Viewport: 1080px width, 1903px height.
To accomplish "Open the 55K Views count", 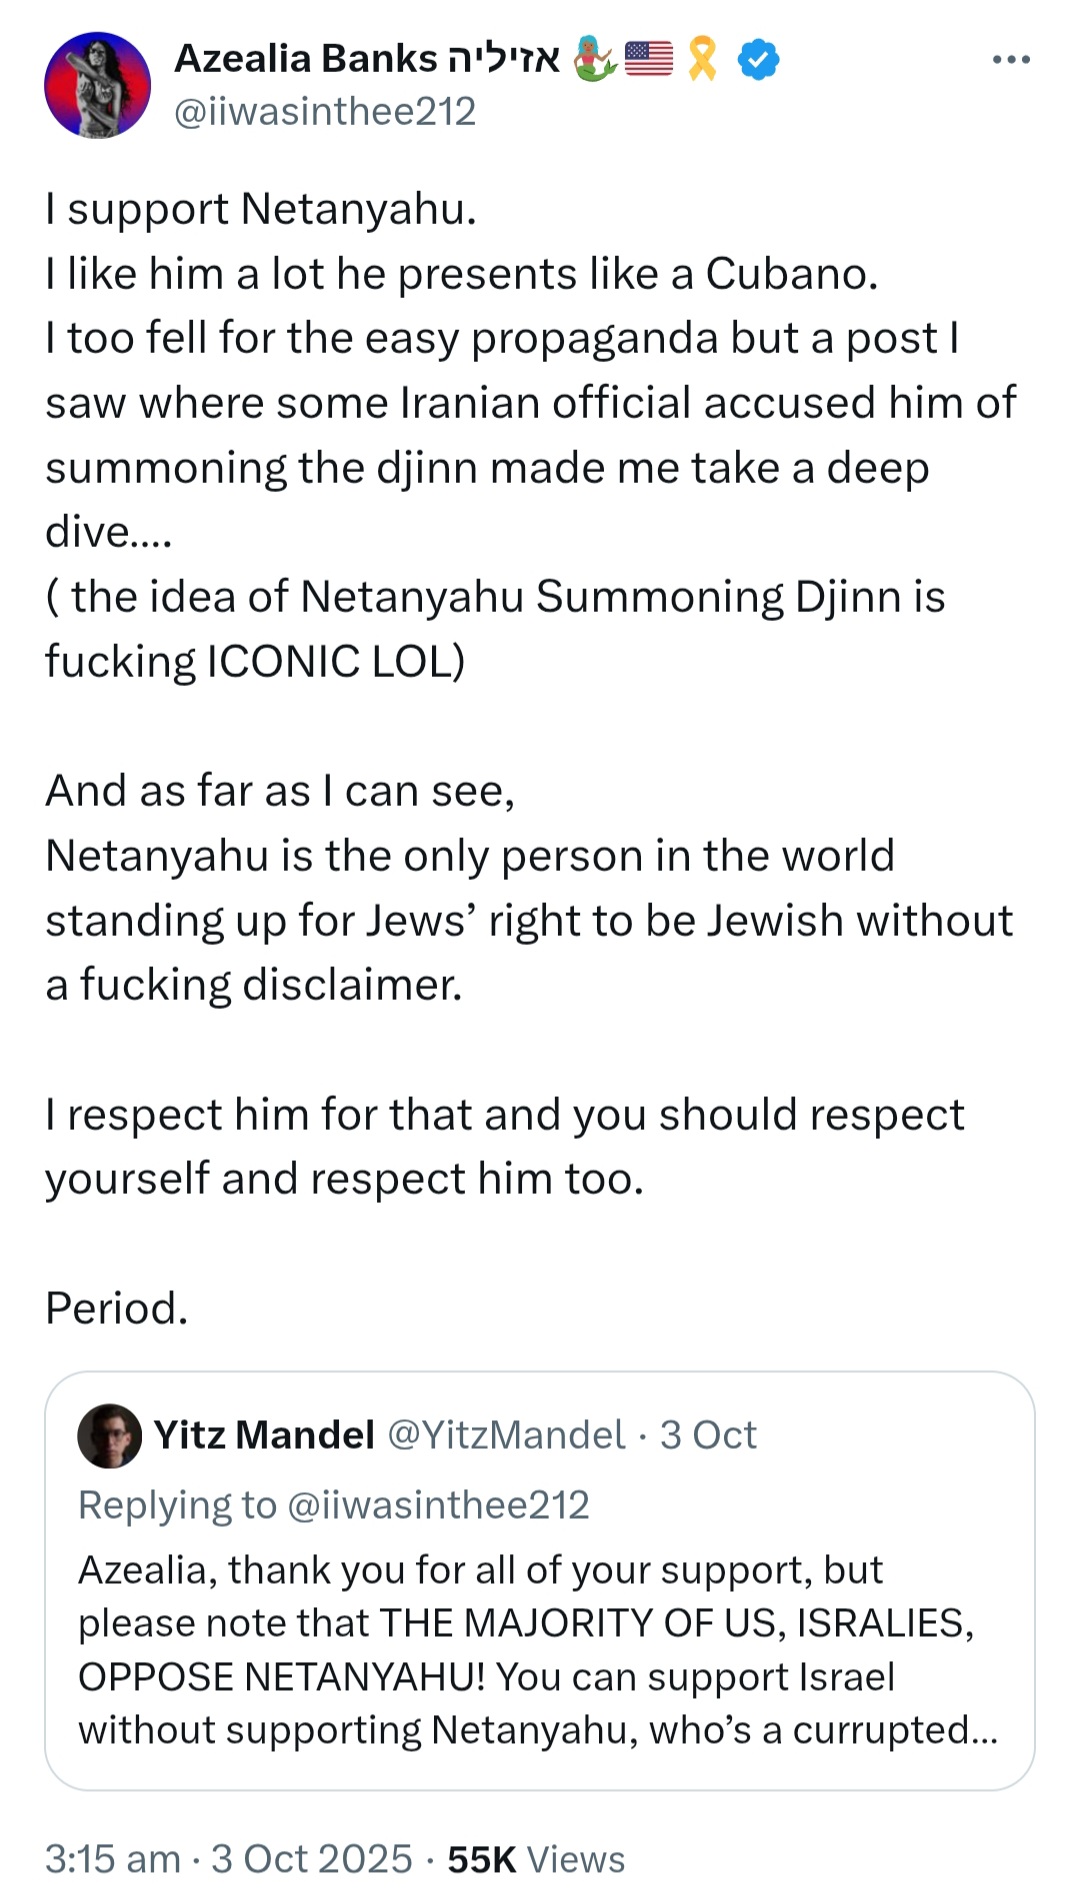I will [536, 1859].
